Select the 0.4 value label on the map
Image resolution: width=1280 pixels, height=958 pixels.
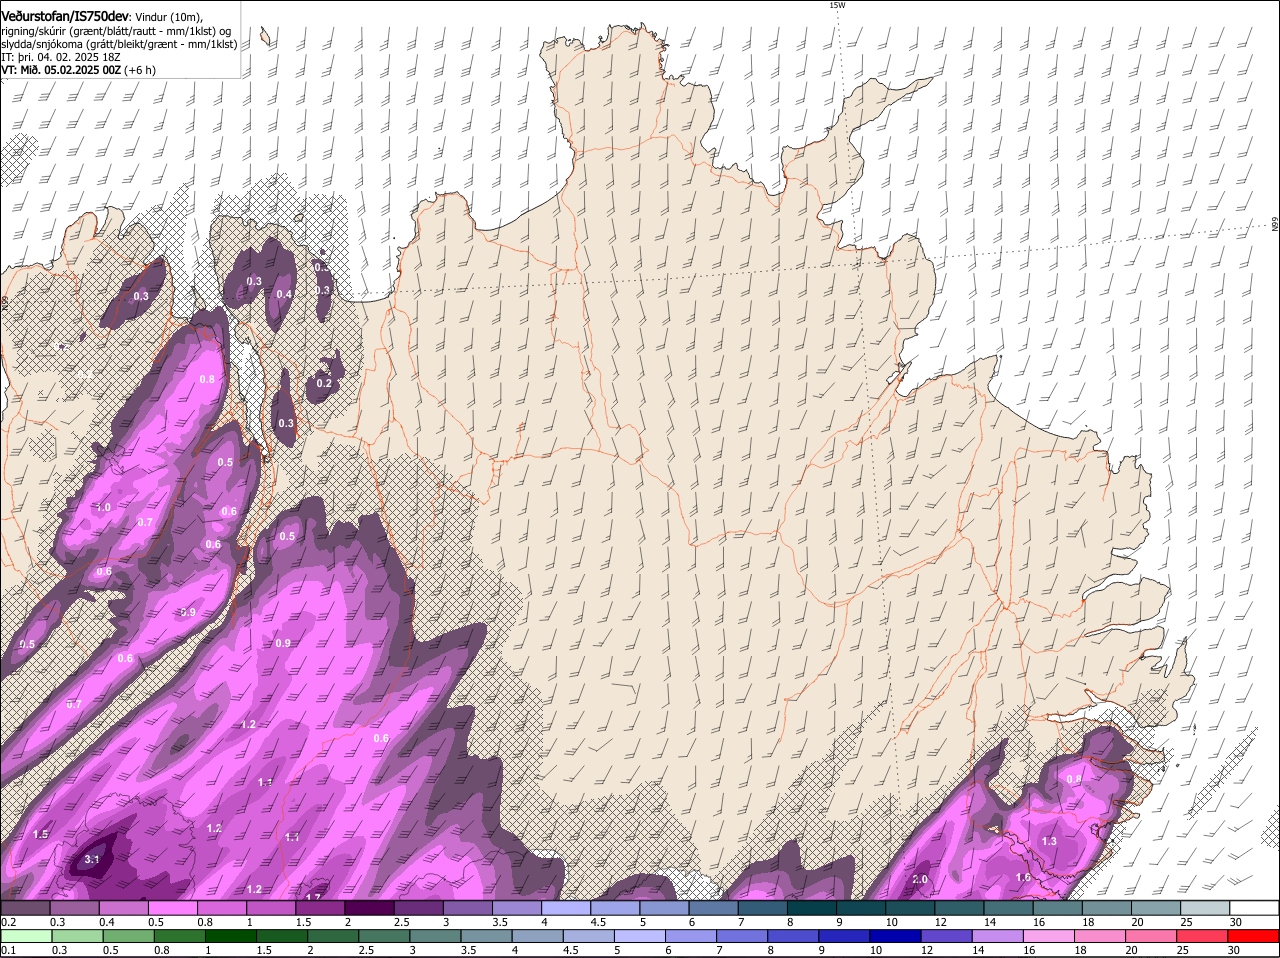[284, 294]
